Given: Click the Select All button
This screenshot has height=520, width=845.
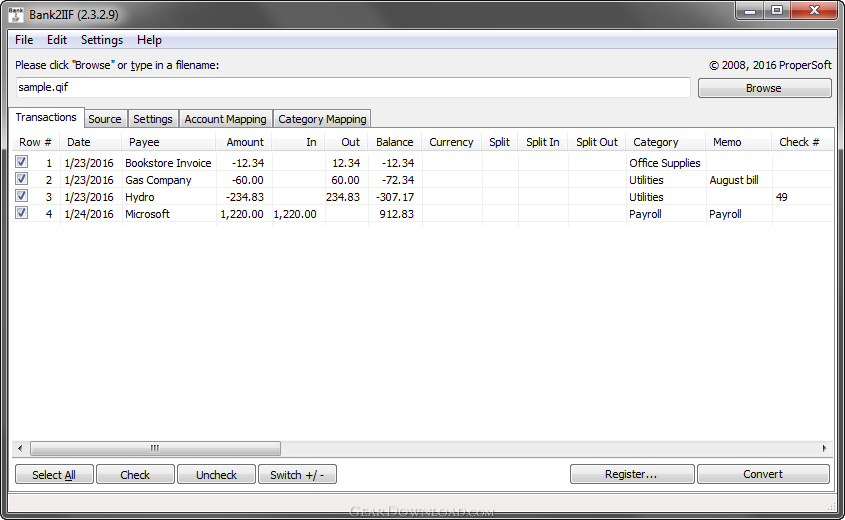Looking at the screenshot, I should point(54,475).
